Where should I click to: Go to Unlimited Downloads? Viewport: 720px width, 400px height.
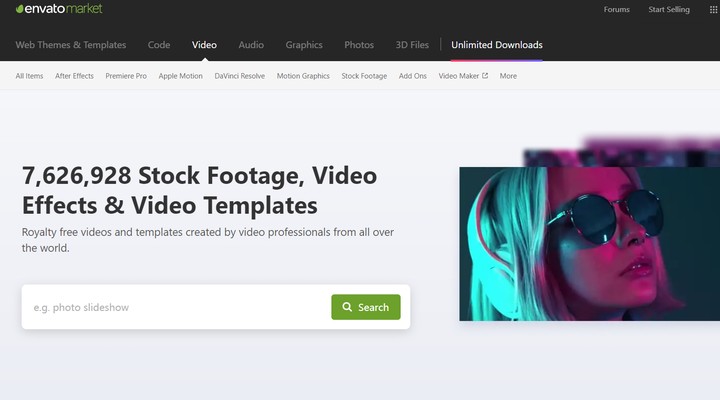[x=496, y=45]
